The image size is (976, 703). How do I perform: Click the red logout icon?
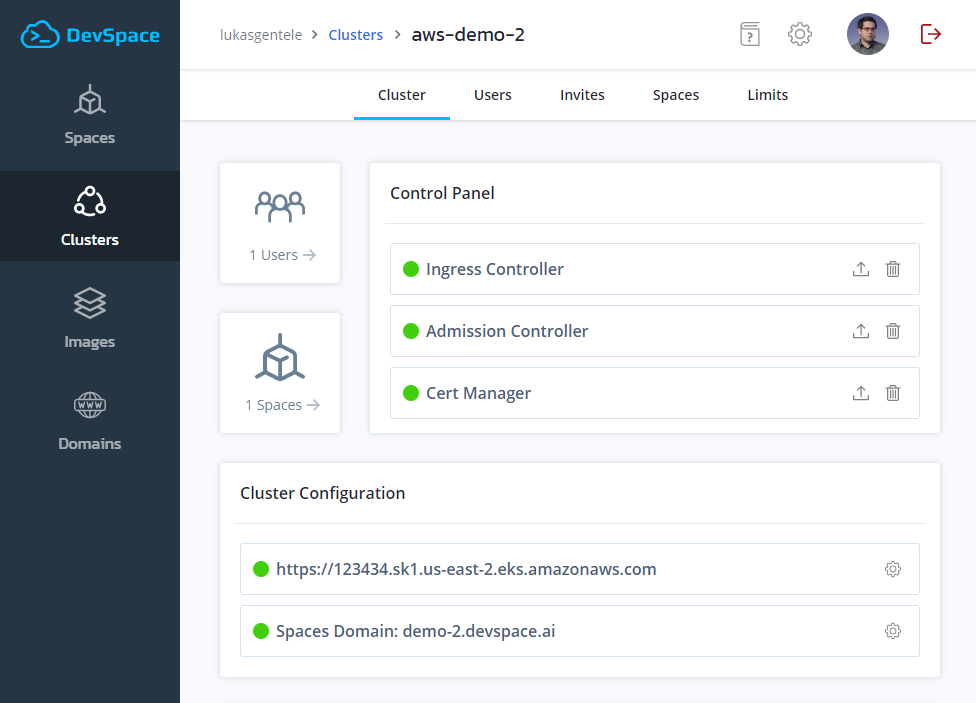(x=931, y=34)
